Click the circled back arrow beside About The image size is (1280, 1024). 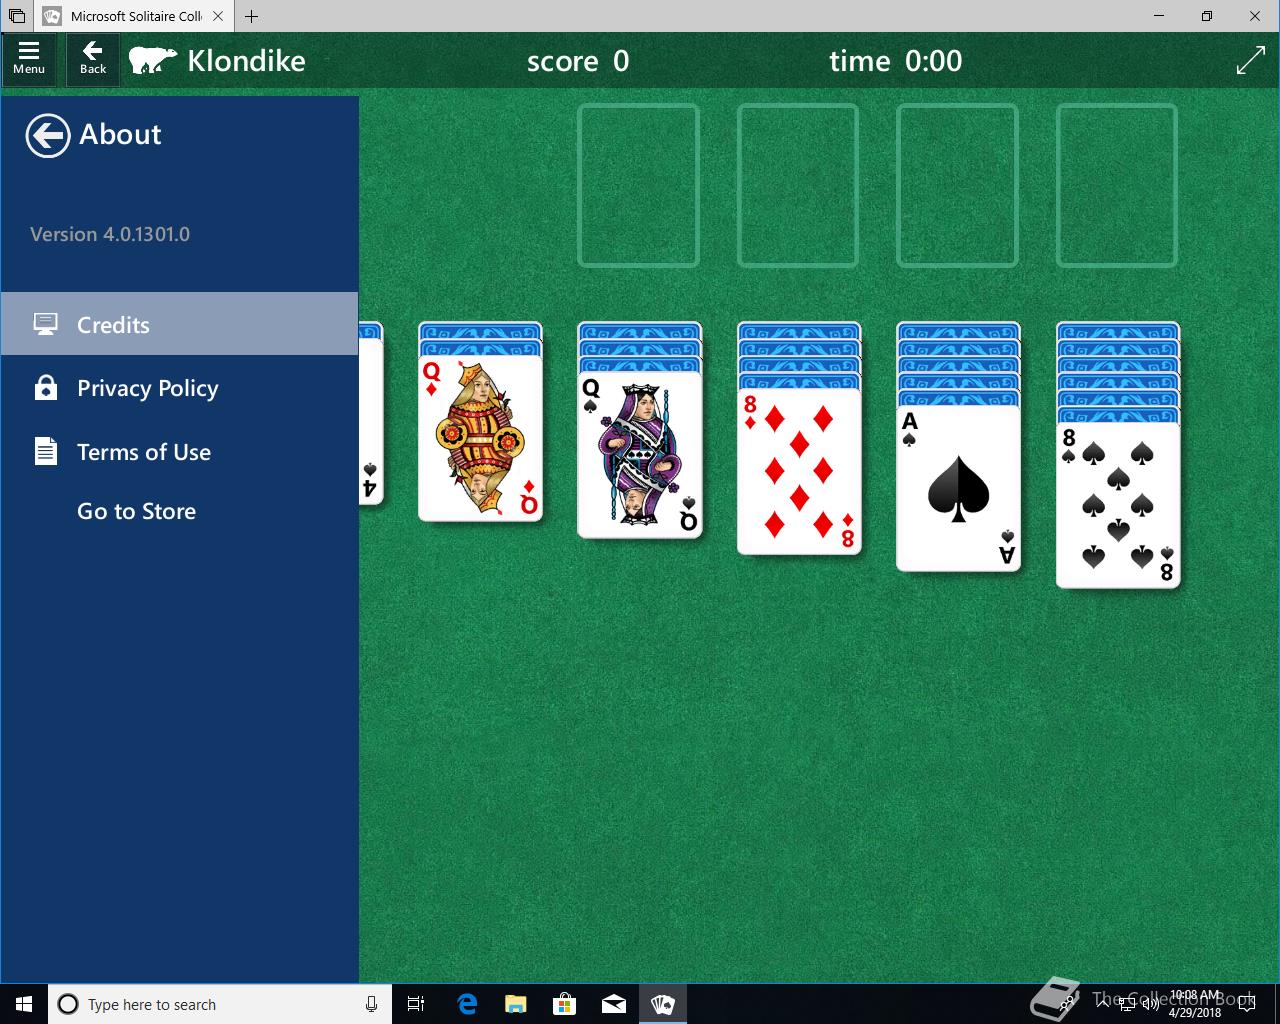tap(47, 135)
